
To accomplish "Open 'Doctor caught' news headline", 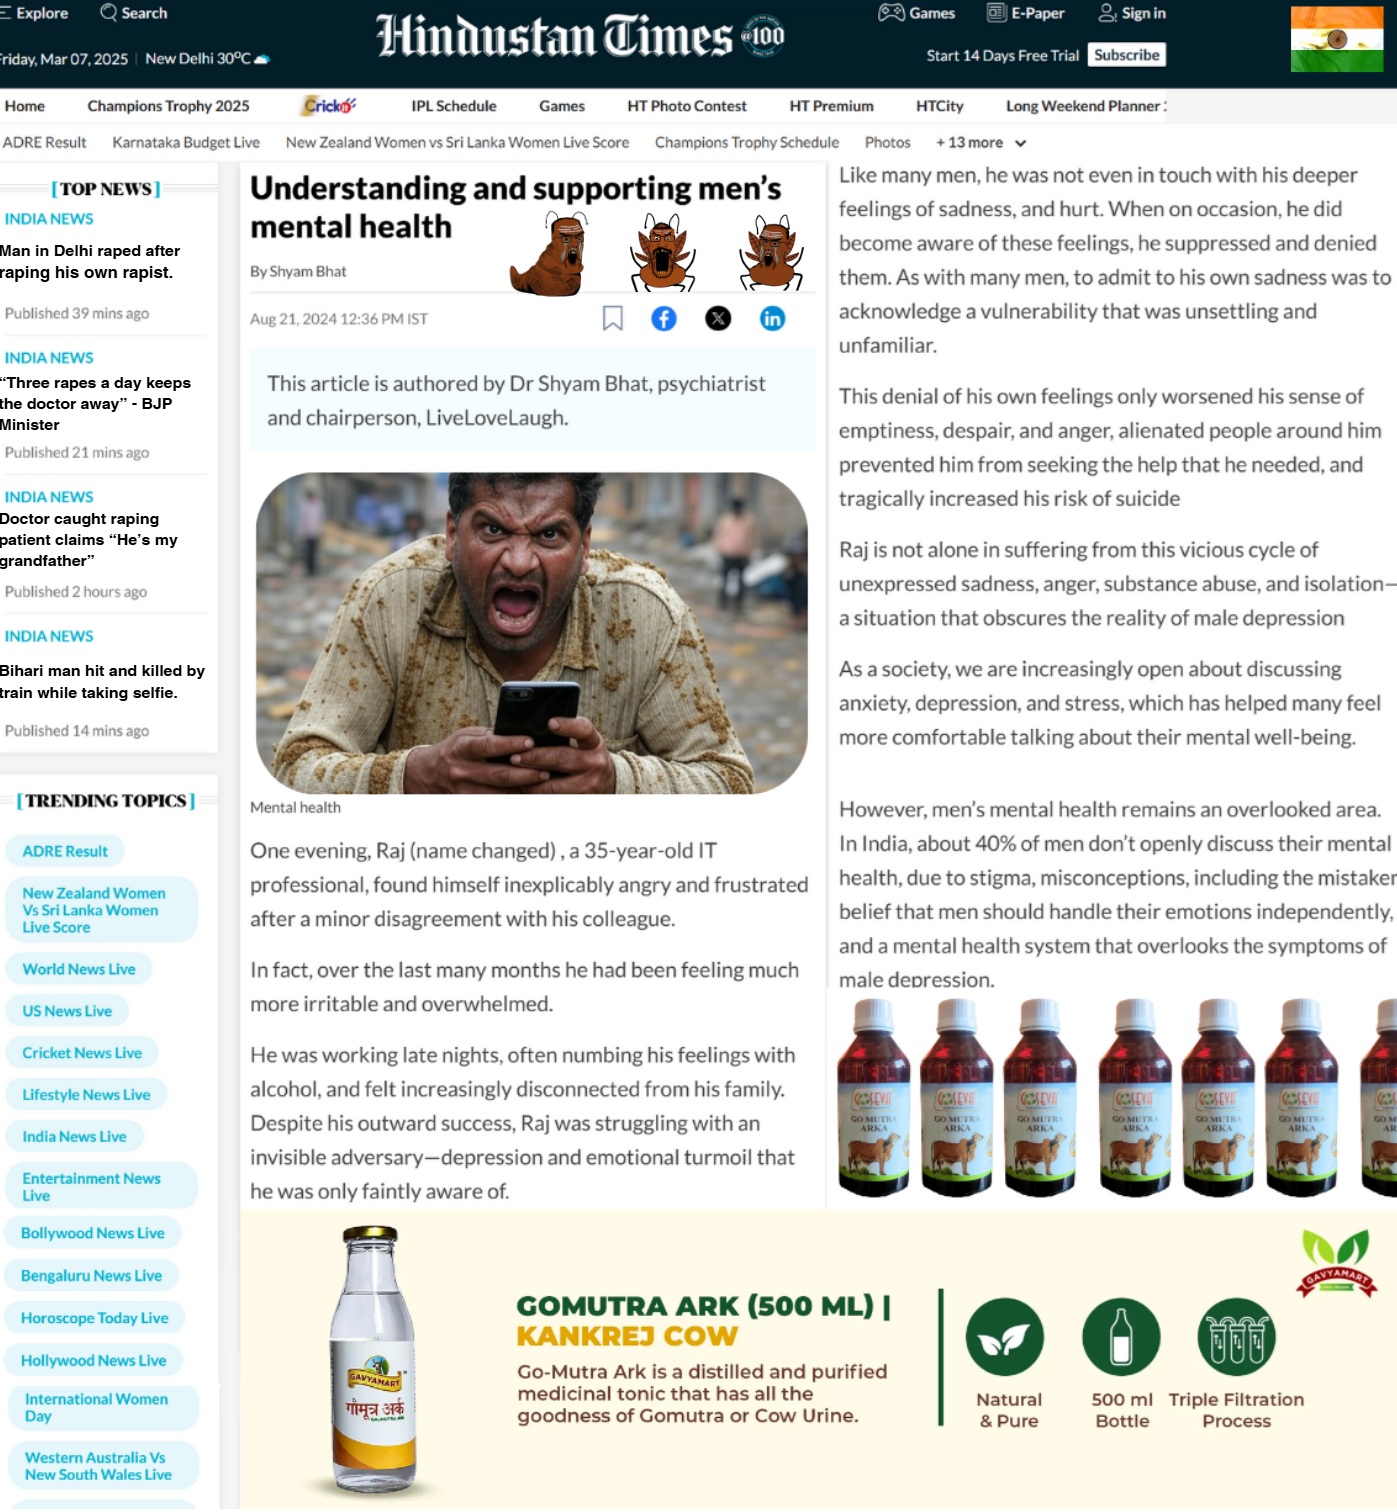I will coord(89,540).
